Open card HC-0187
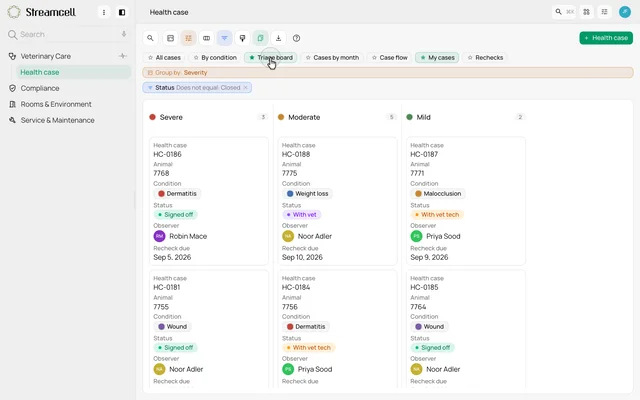 pos(466,201)
